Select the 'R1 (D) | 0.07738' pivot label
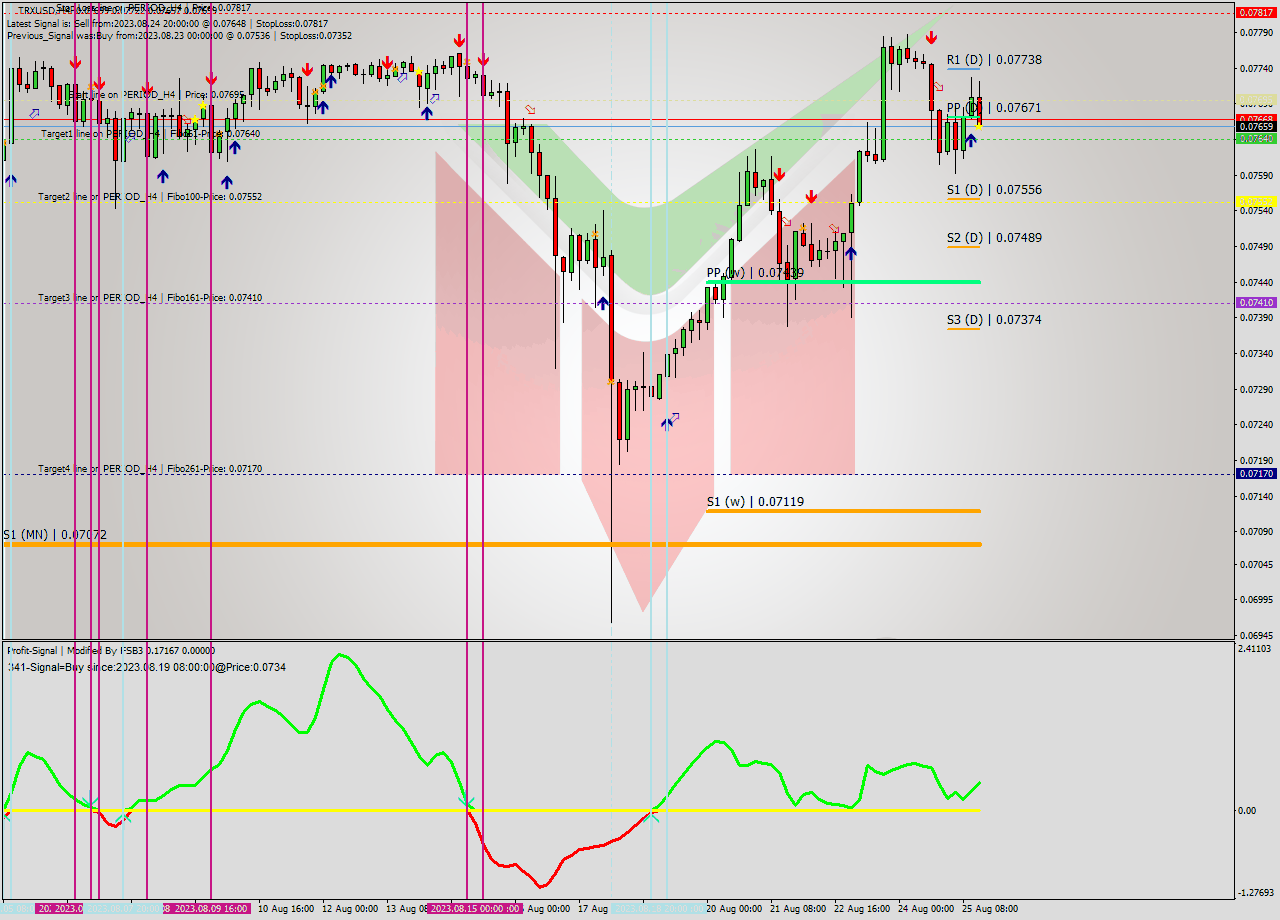The image size is (1280, 920). coord(995,60)
